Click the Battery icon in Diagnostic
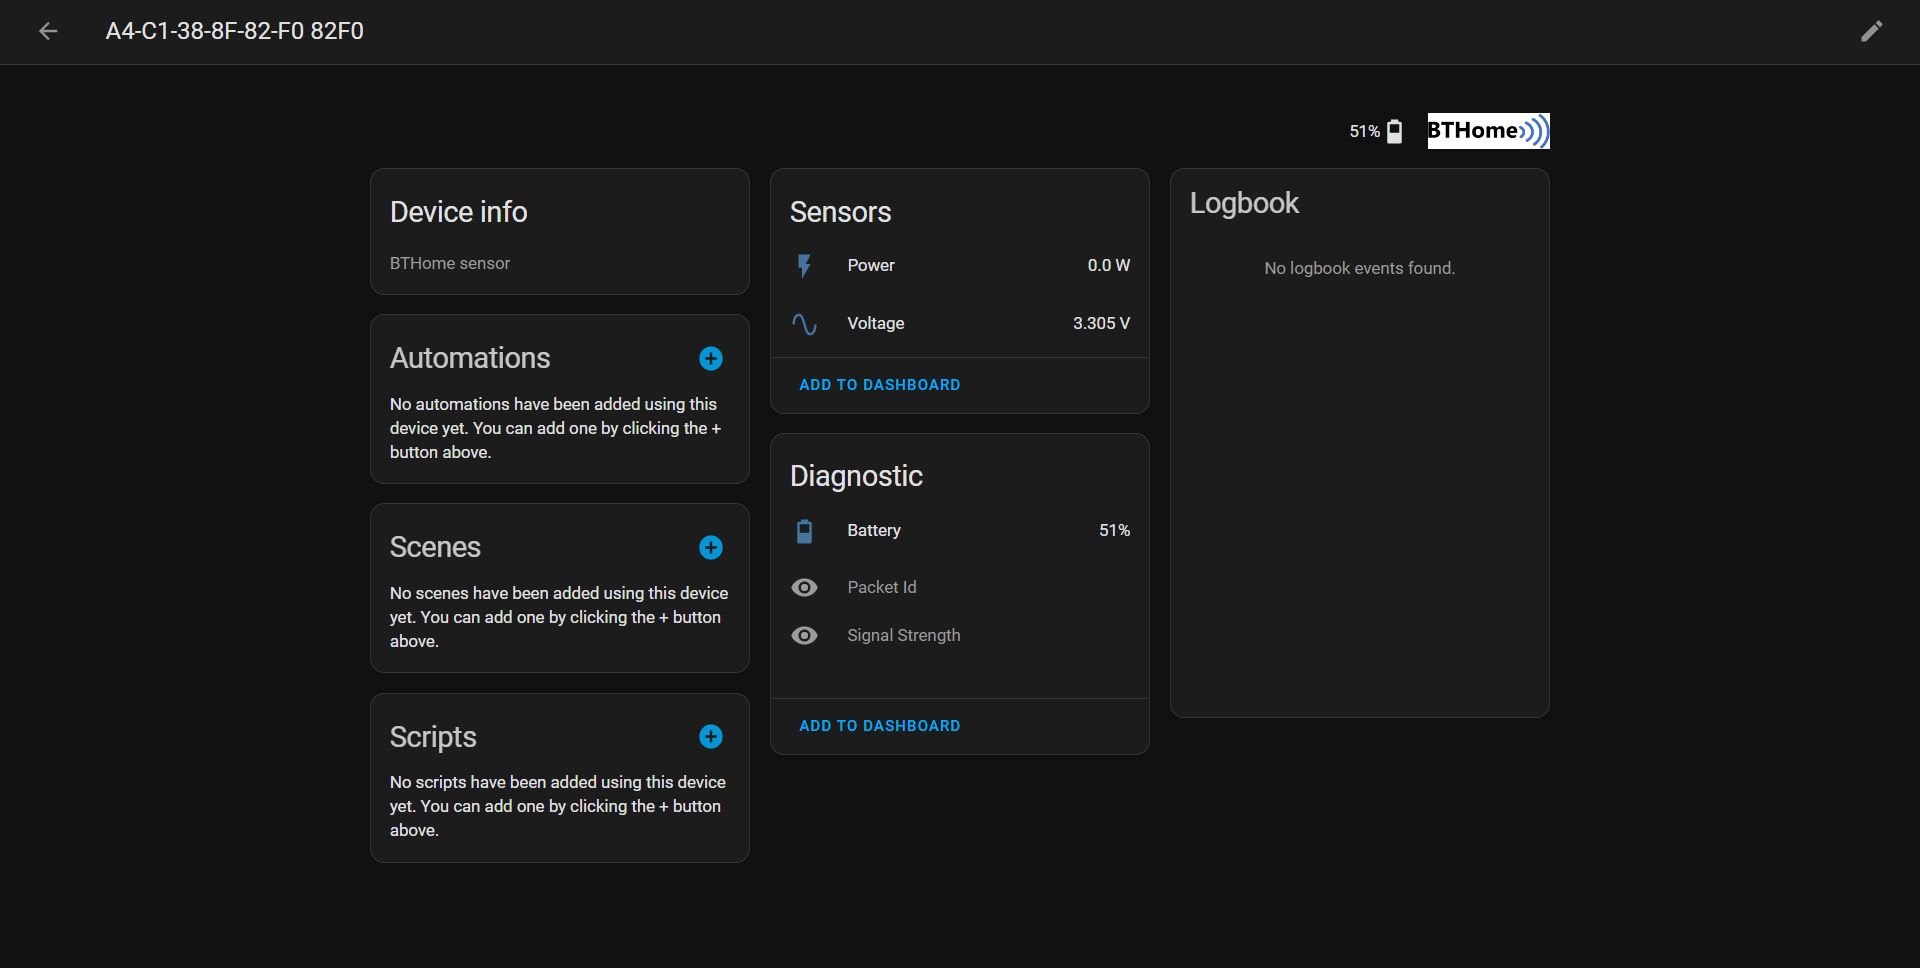 click(804, 531)
